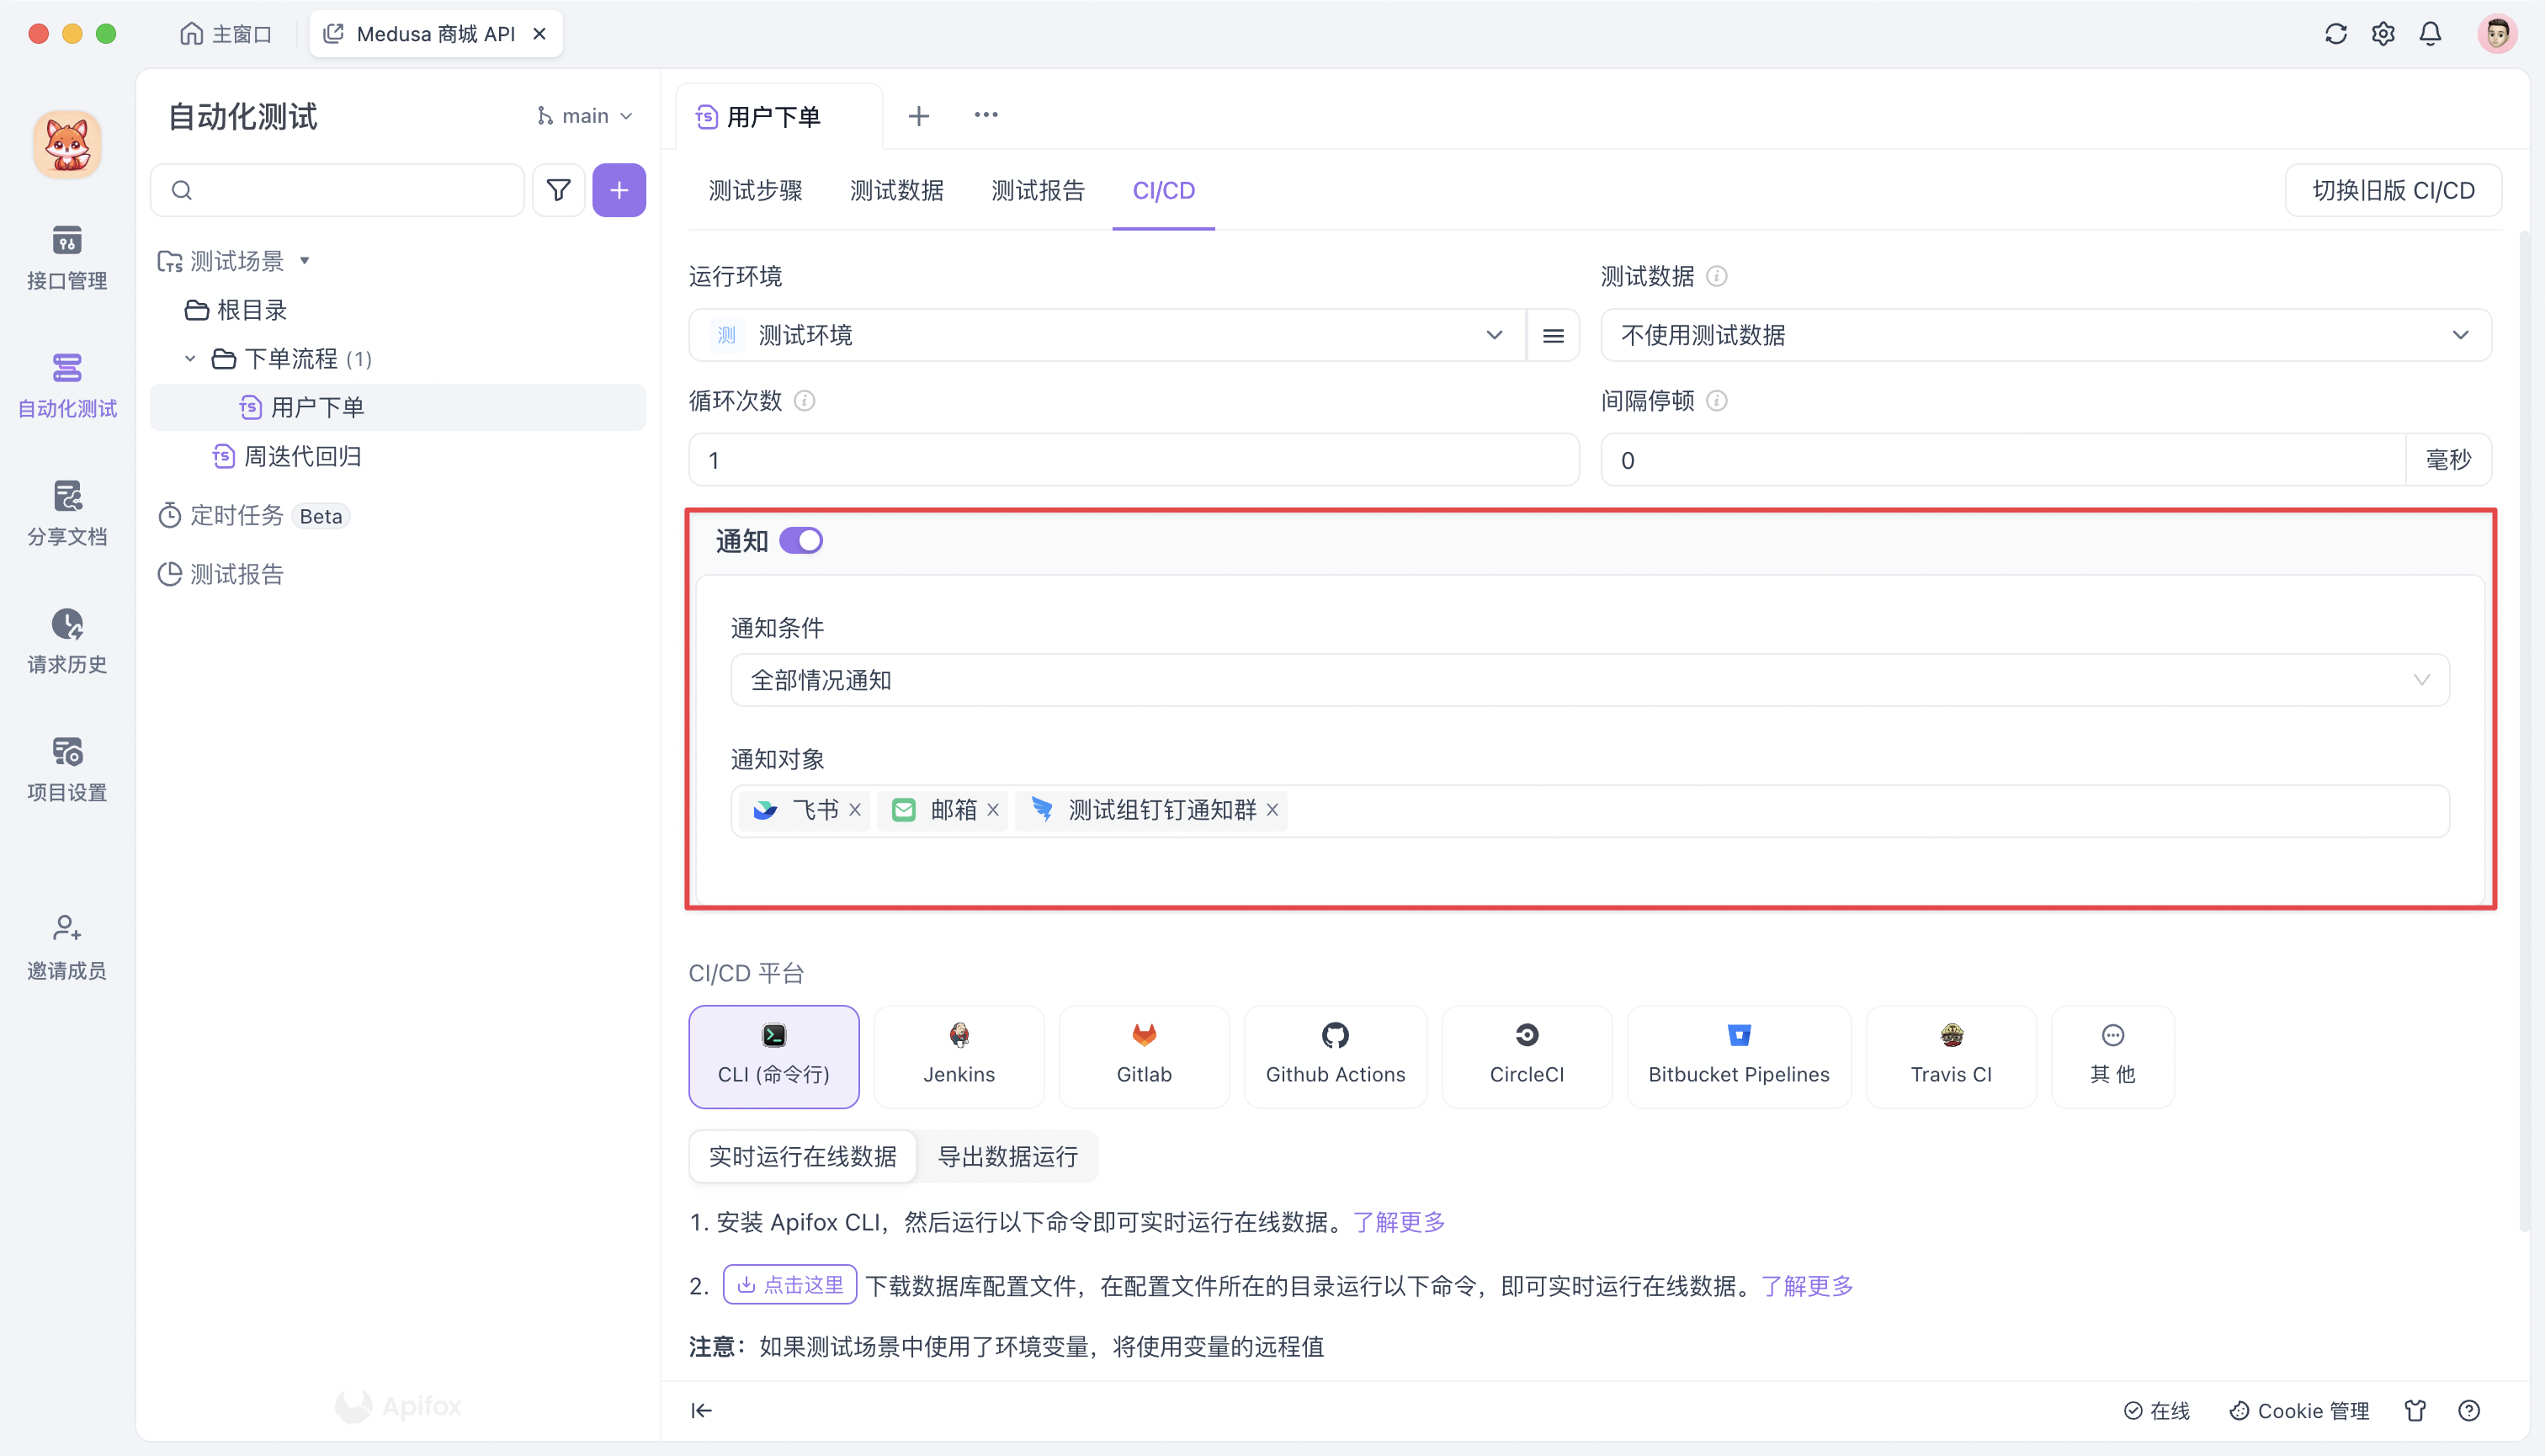Switch to the 测试报告 tab

click(1038, 190)
